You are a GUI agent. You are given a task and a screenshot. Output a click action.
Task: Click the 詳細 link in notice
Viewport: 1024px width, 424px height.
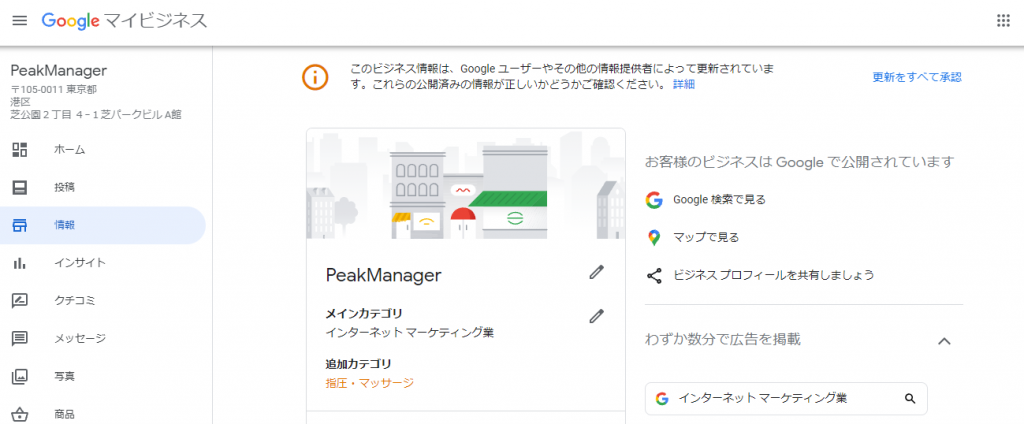pos(684,85)
